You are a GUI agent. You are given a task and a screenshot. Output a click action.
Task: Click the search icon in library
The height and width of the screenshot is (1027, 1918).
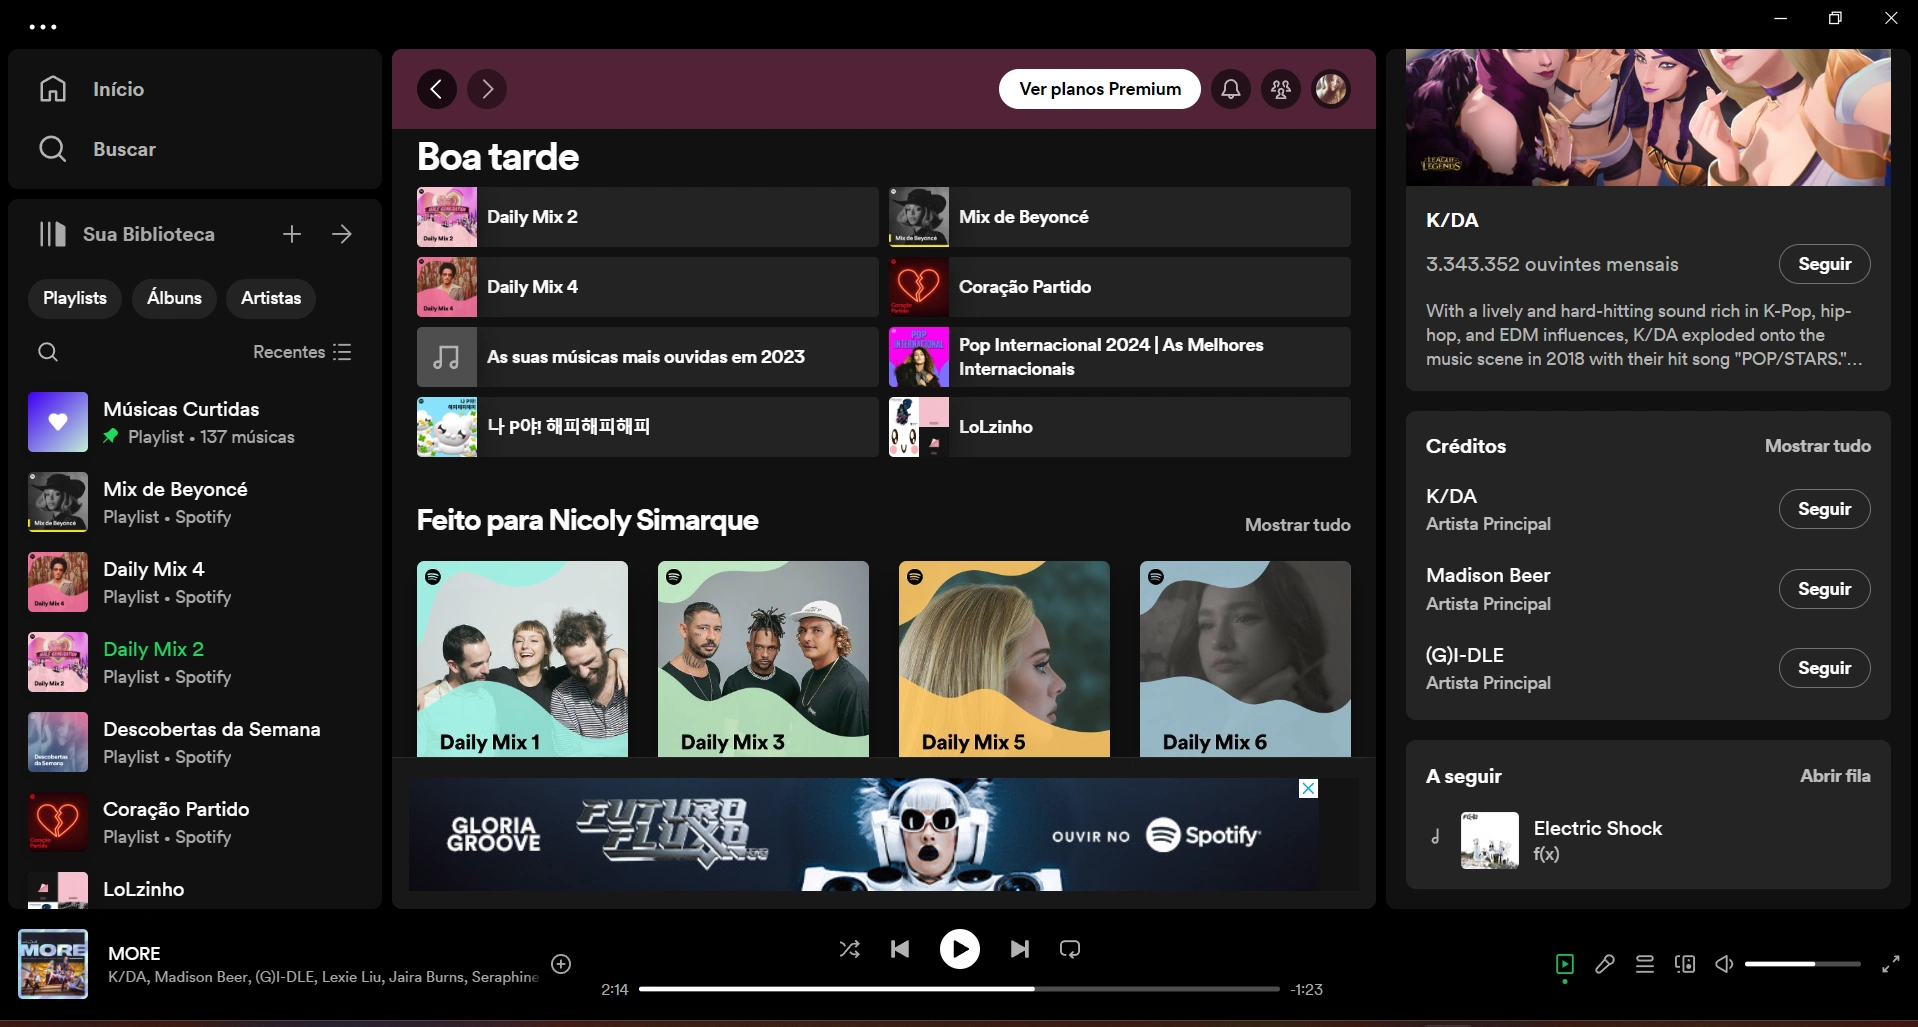pos(48,352)
